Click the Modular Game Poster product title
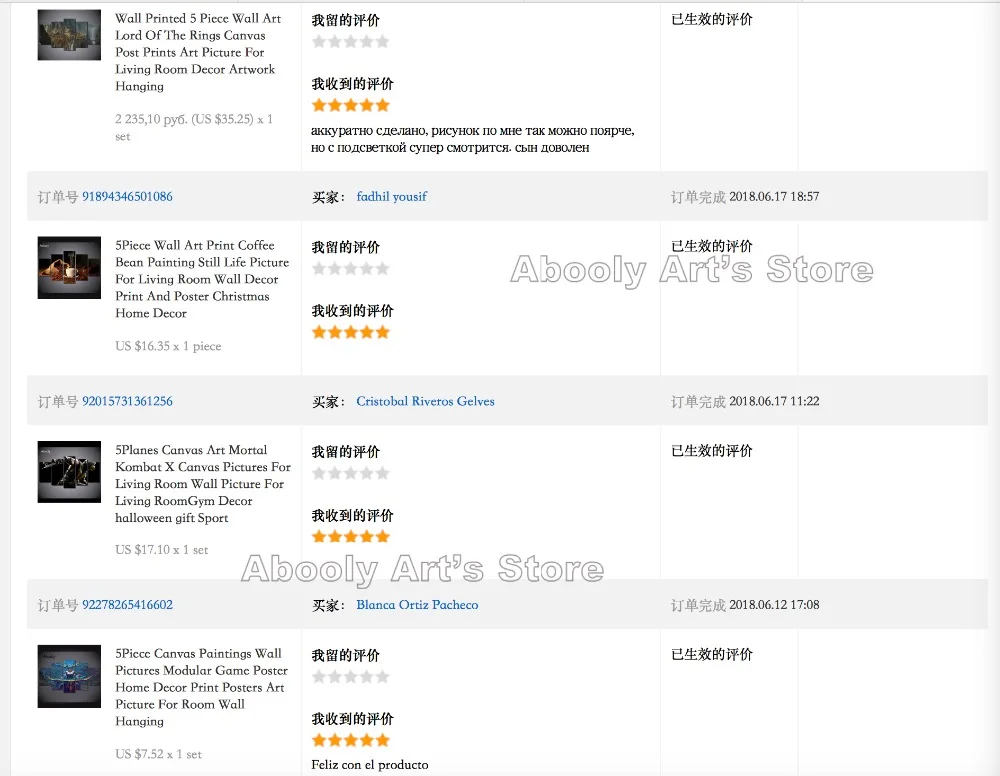Image resolution: width=1000 pixels, height=776 pixels. (x=202, y=687)
